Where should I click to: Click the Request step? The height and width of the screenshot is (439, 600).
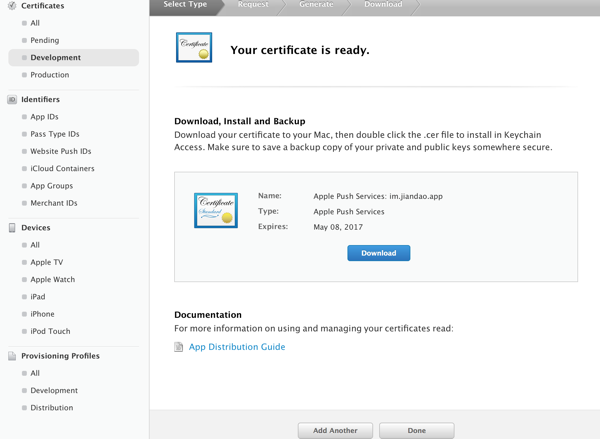point(253,5)
